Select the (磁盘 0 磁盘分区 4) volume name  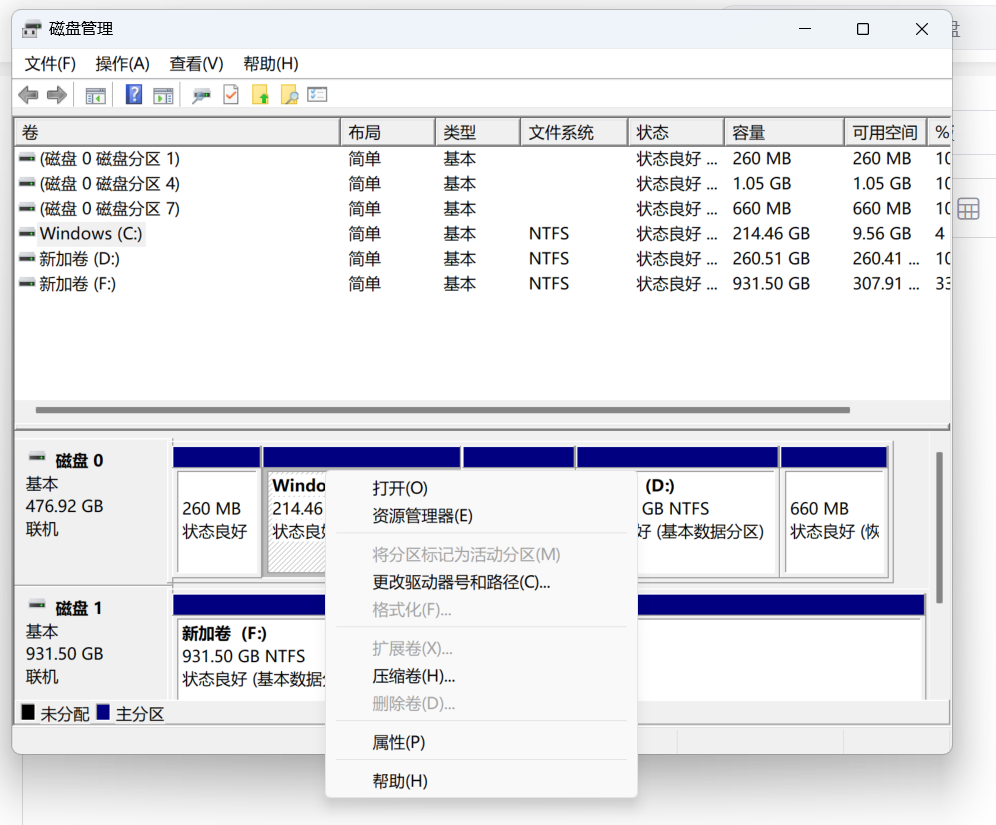pyautogui.click(x=109, y=184)
